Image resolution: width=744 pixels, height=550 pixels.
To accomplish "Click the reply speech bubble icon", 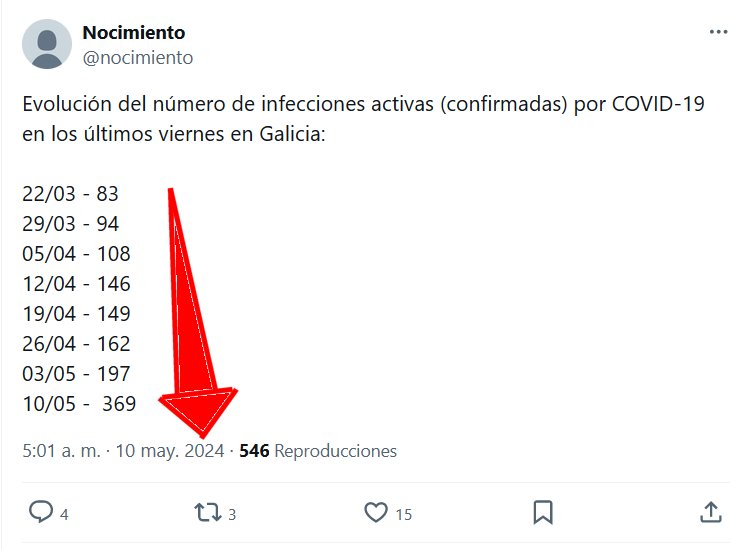I will 41,513.
